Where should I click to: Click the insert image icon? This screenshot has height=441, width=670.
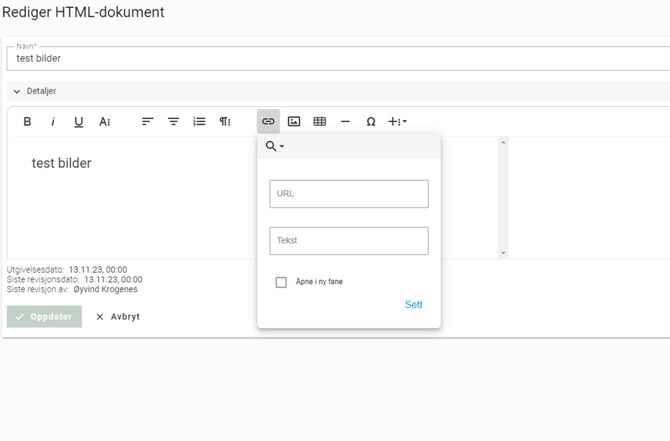point(294,122)
